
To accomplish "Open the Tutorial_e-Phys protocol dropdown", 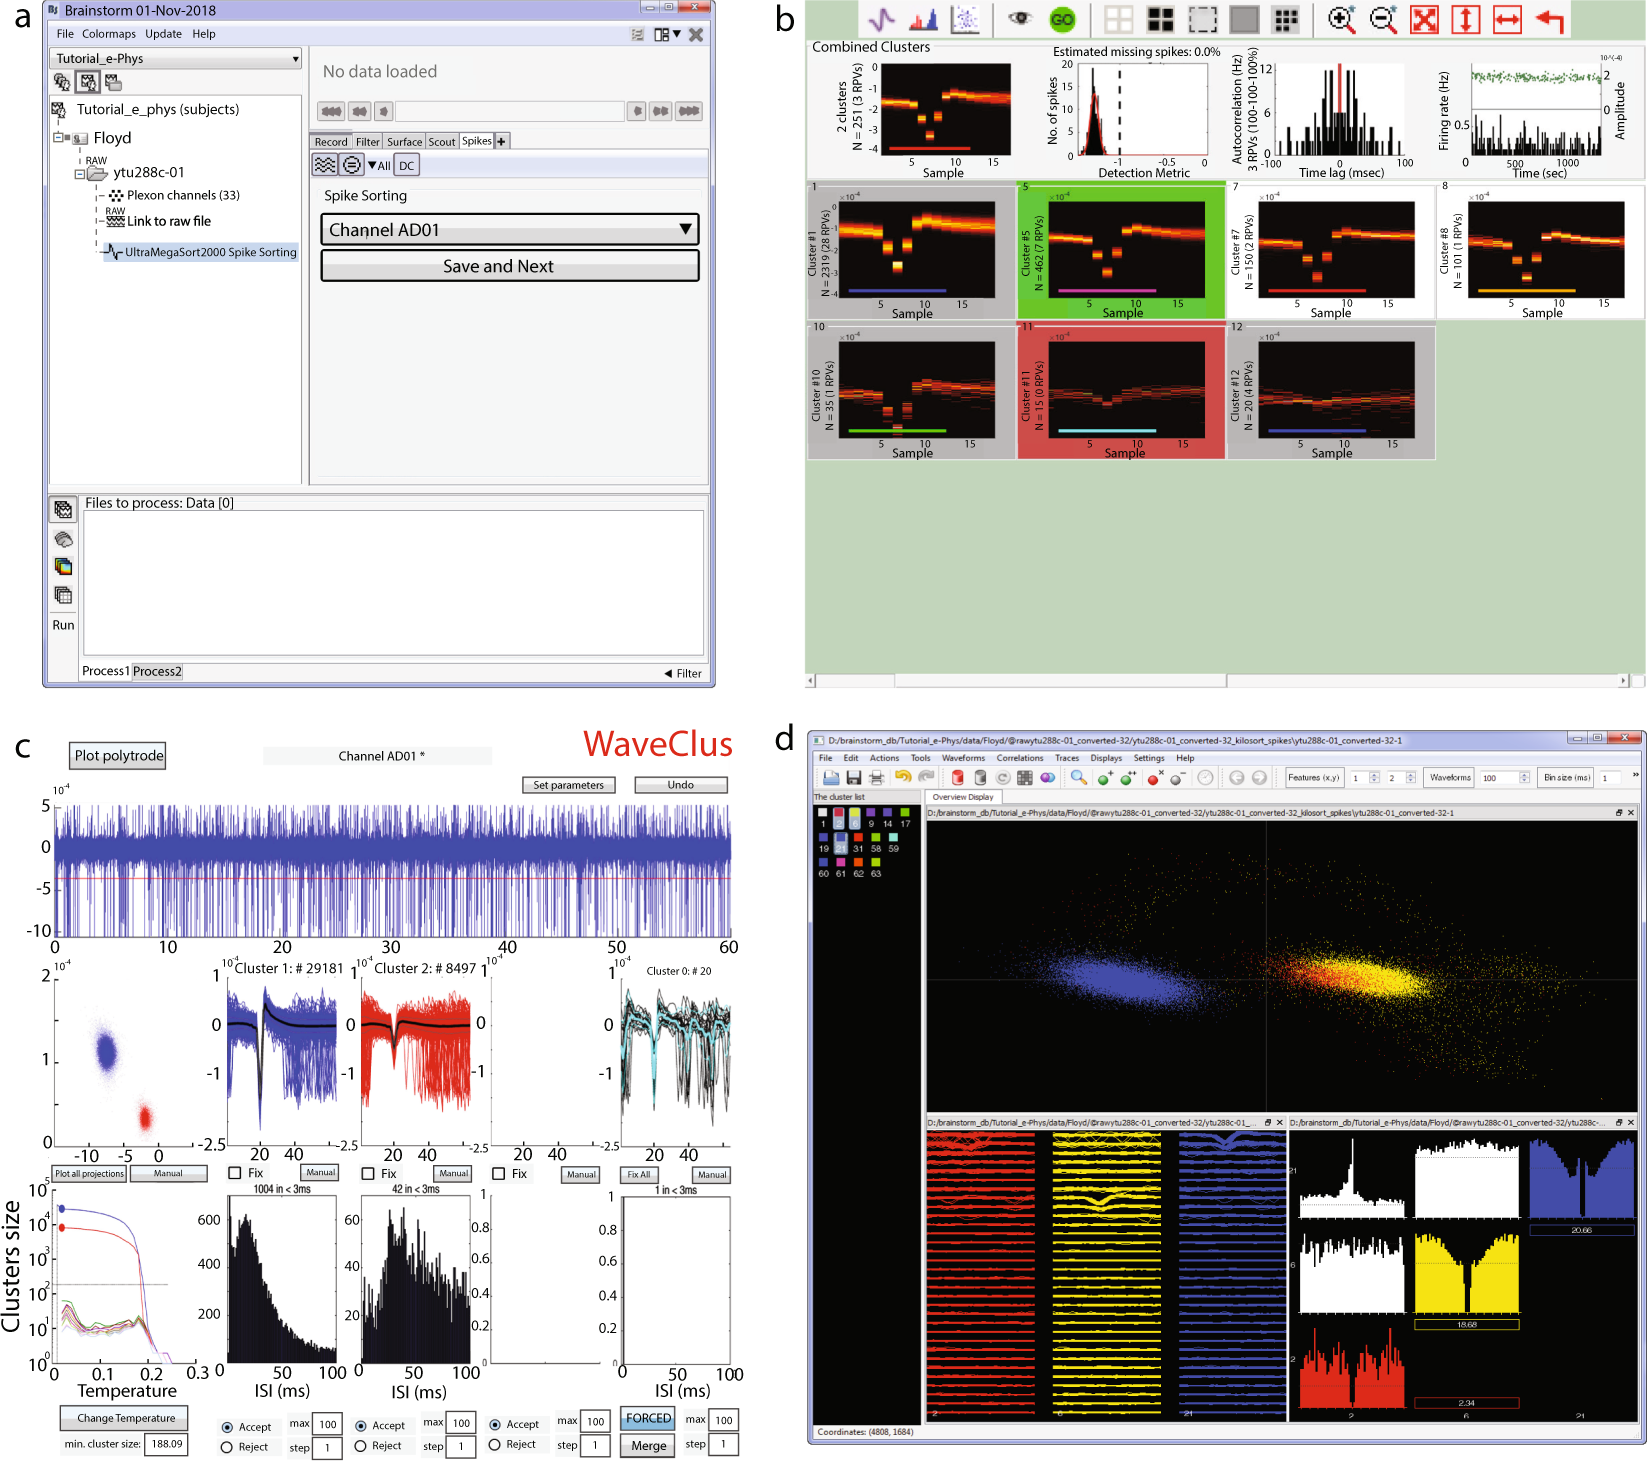I will (x=176, y=59).
